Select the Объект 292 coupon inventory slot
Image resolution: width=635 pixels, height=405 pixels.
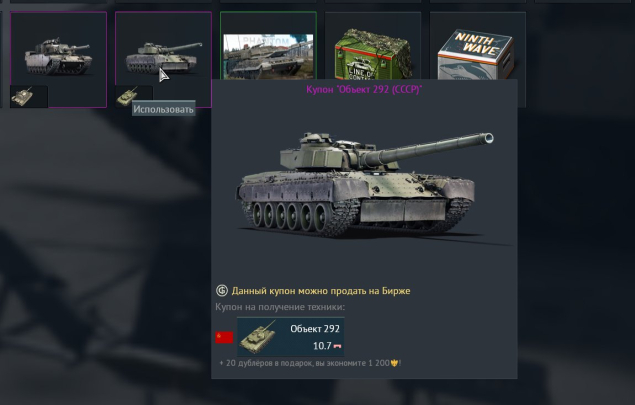pyautogui.click(x=163, y=60)
